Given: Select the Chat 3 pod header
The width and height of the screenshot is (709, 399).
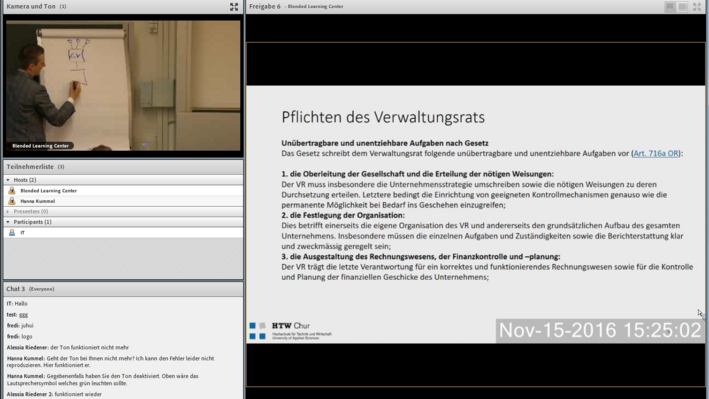Looking at the screenshot, I should pos(123,289).
